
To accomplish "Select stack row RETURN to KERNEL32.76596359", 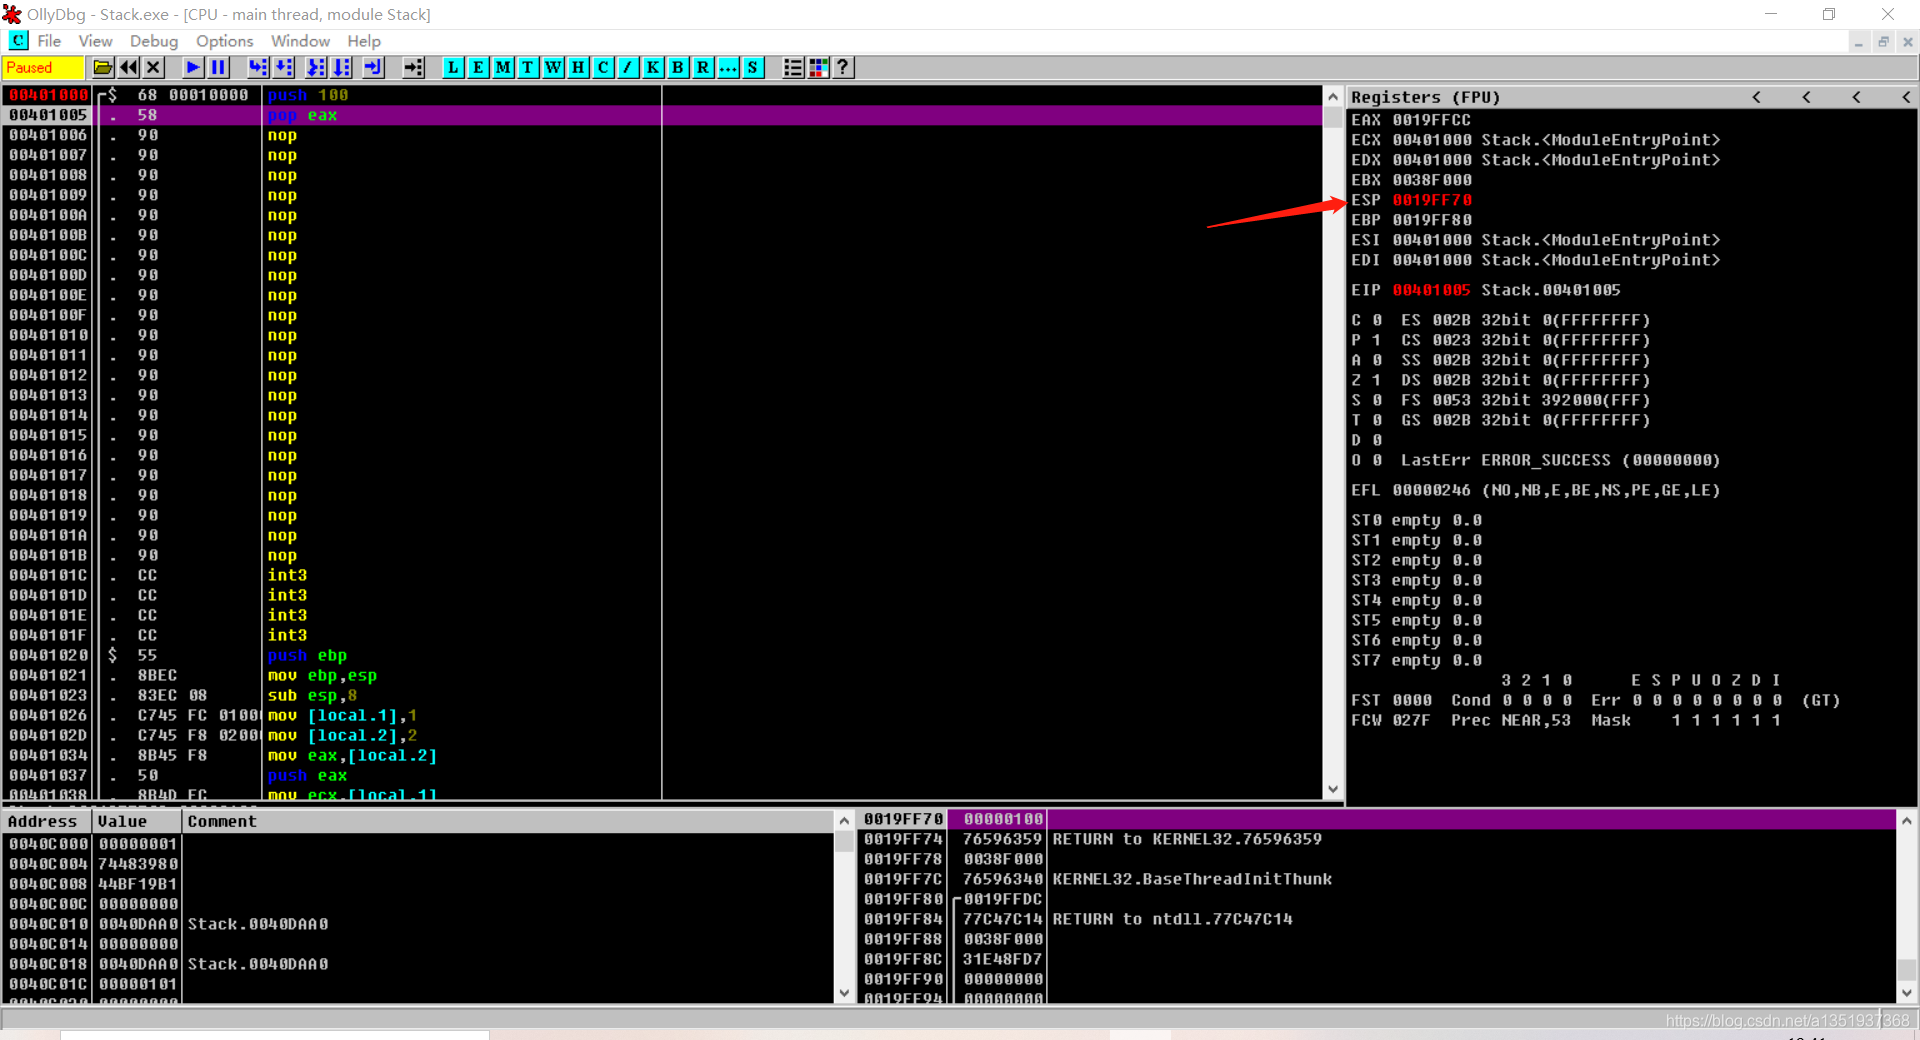I will (x=1378, y=839).
